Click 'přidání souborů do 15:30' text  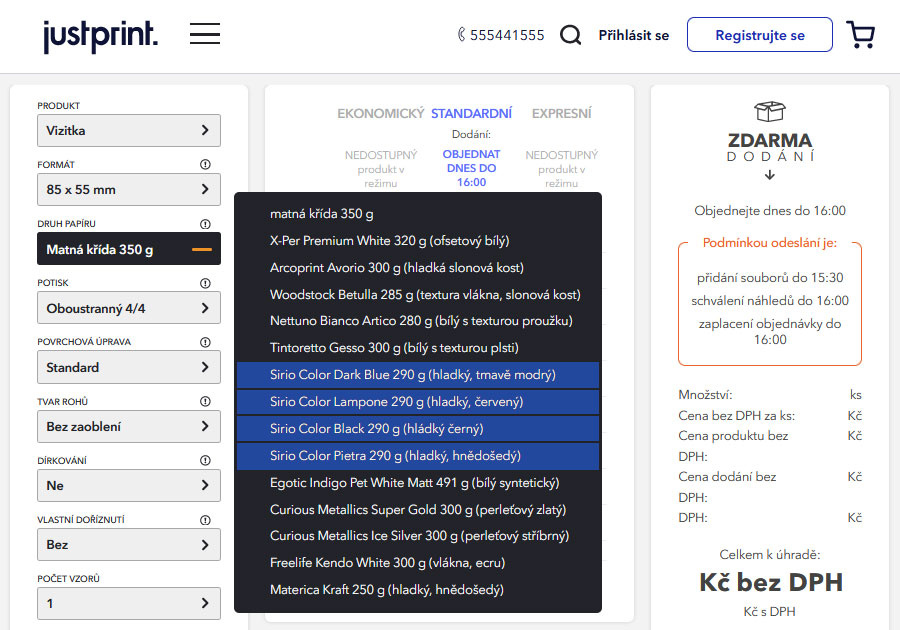(770, 278)
